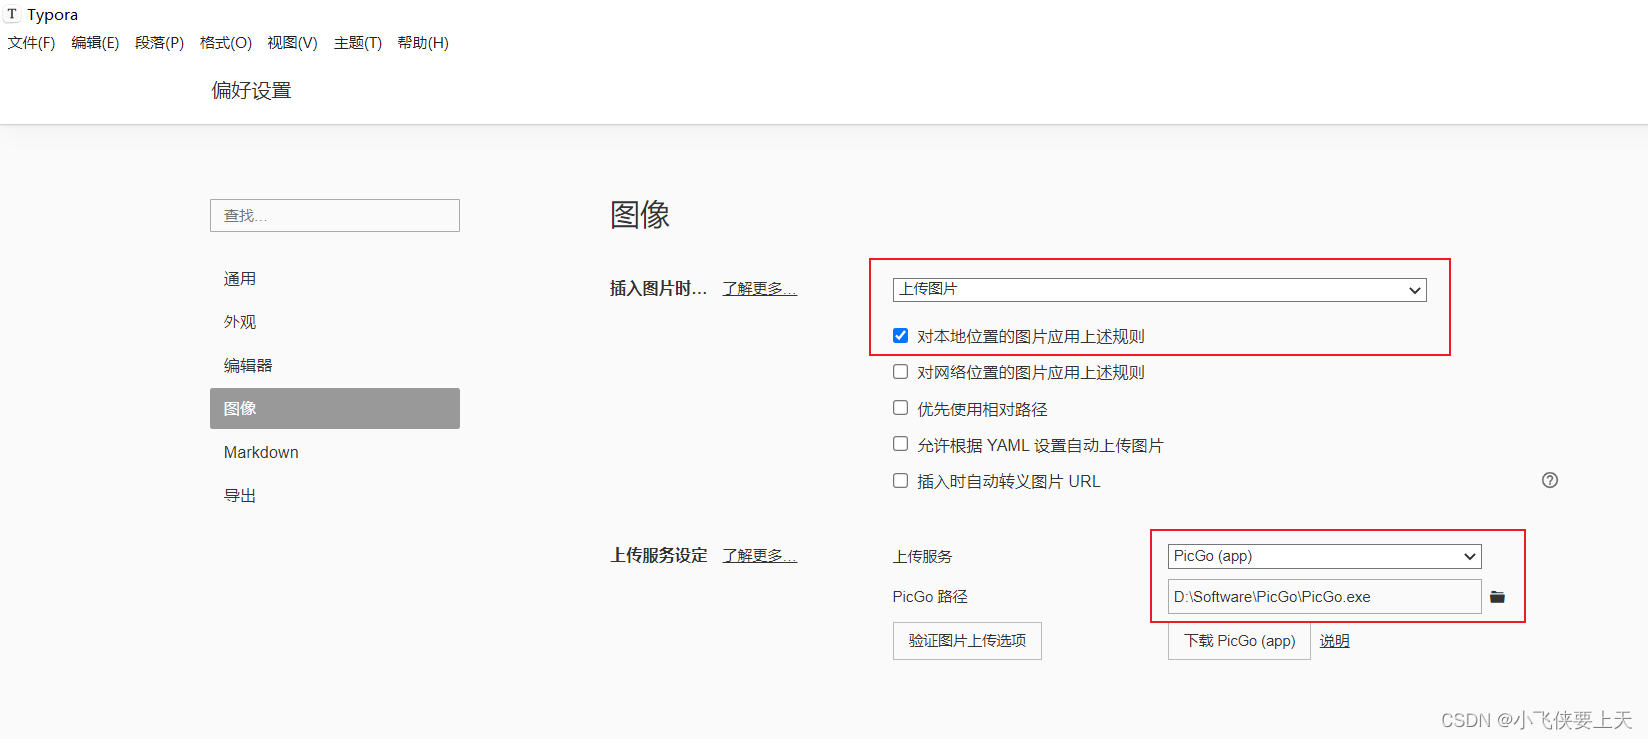Click the 上传服务设定 label

pyautogui.click(x=659, y=556)
